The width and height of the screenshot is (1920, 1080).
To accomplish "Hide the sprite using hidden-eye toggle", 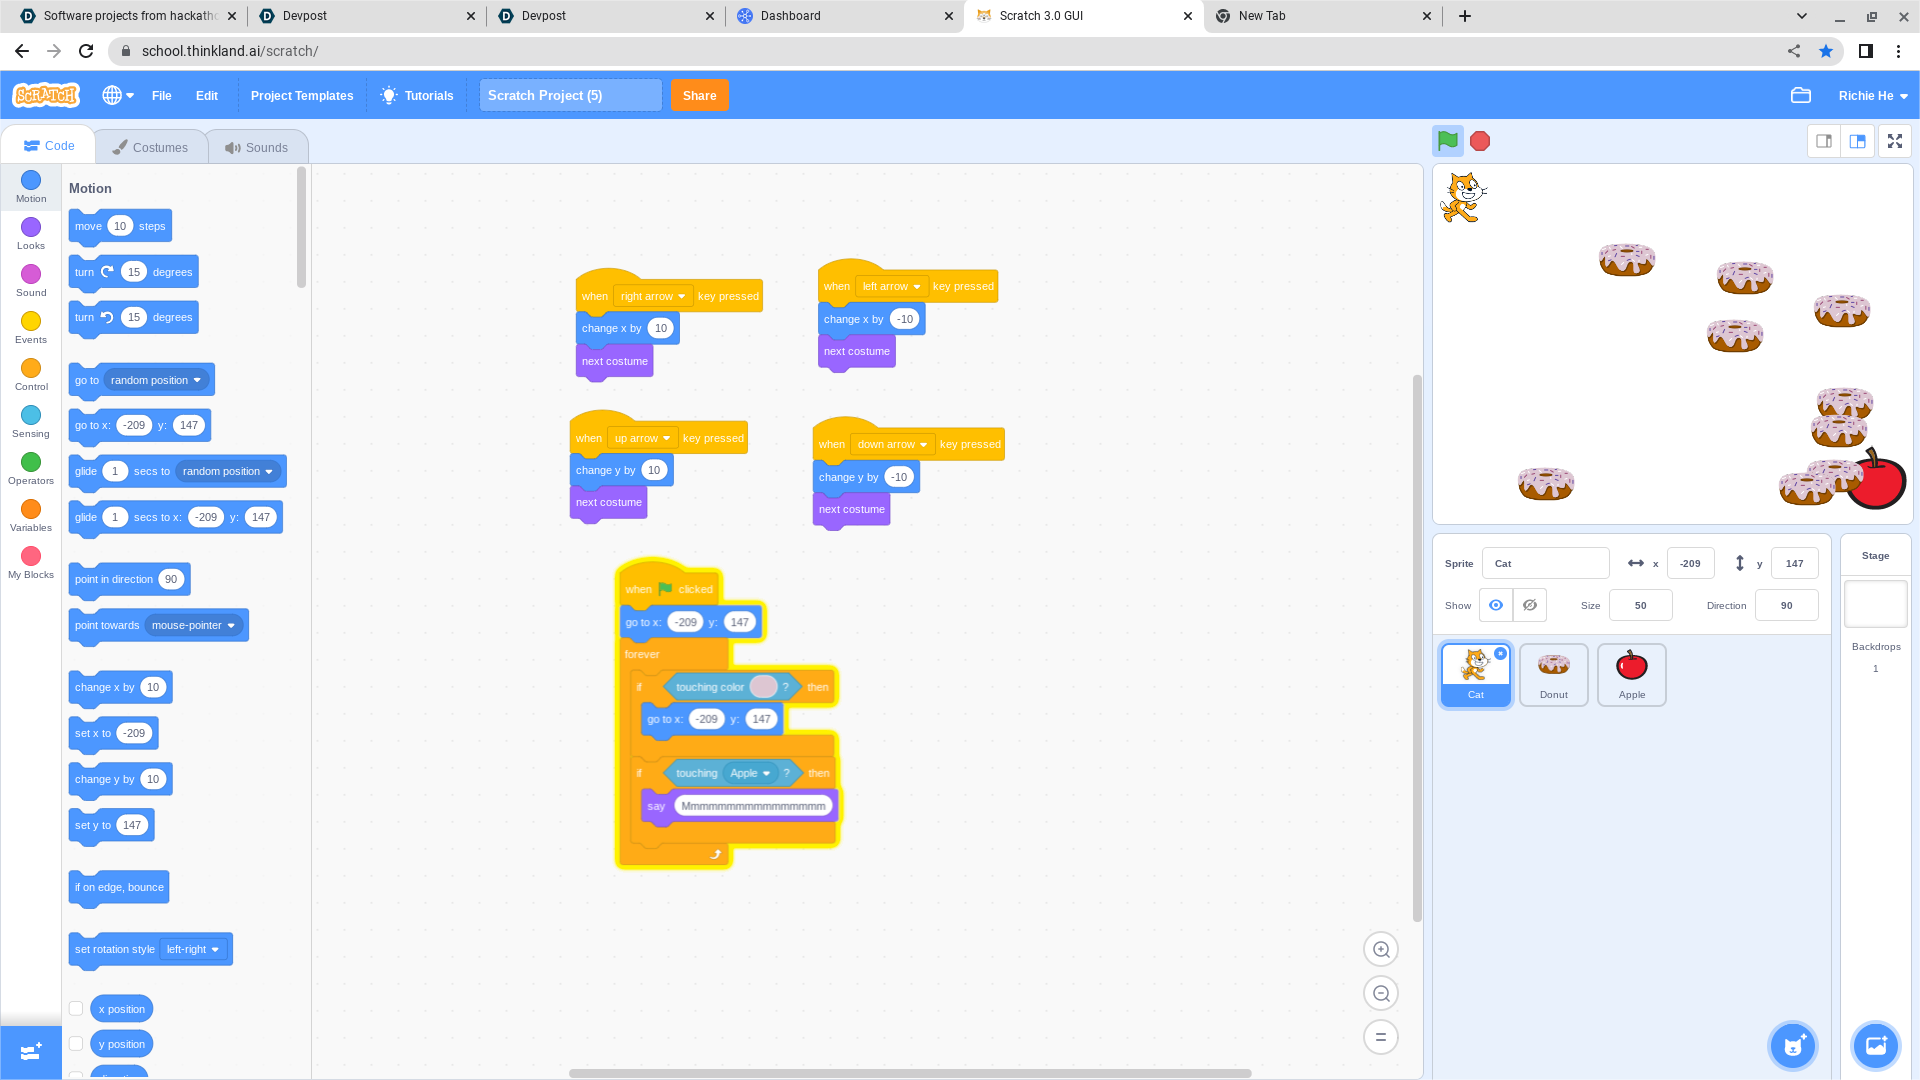I will [1529, 605].
